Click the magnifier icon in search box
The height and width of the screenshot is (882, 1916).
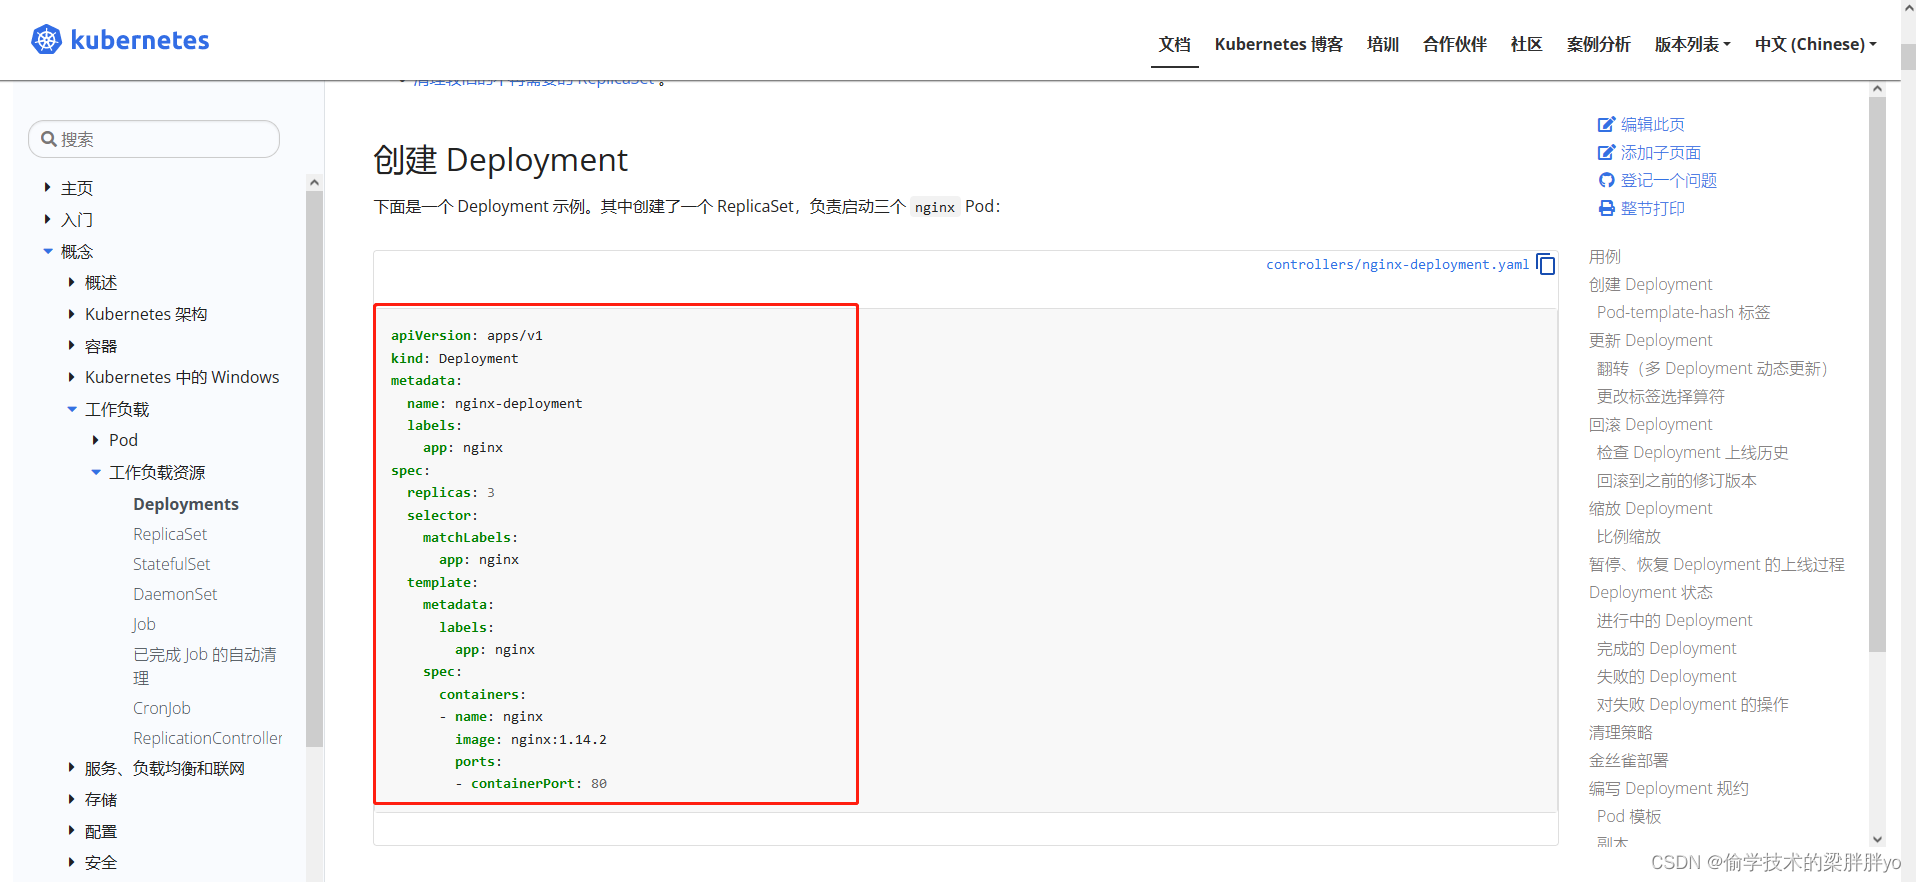(48, 139)
